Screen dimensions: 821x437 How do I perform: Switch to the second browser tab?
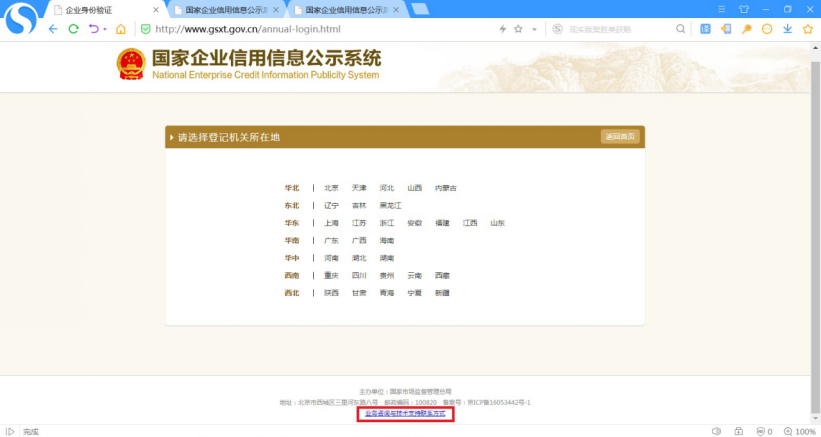pos(225,9)
